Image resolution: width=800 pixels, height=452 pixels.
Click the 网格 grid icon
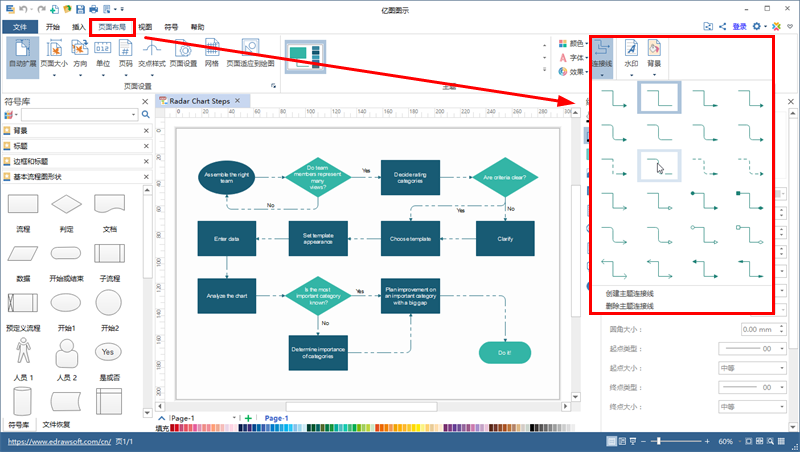tap(212, 54)
